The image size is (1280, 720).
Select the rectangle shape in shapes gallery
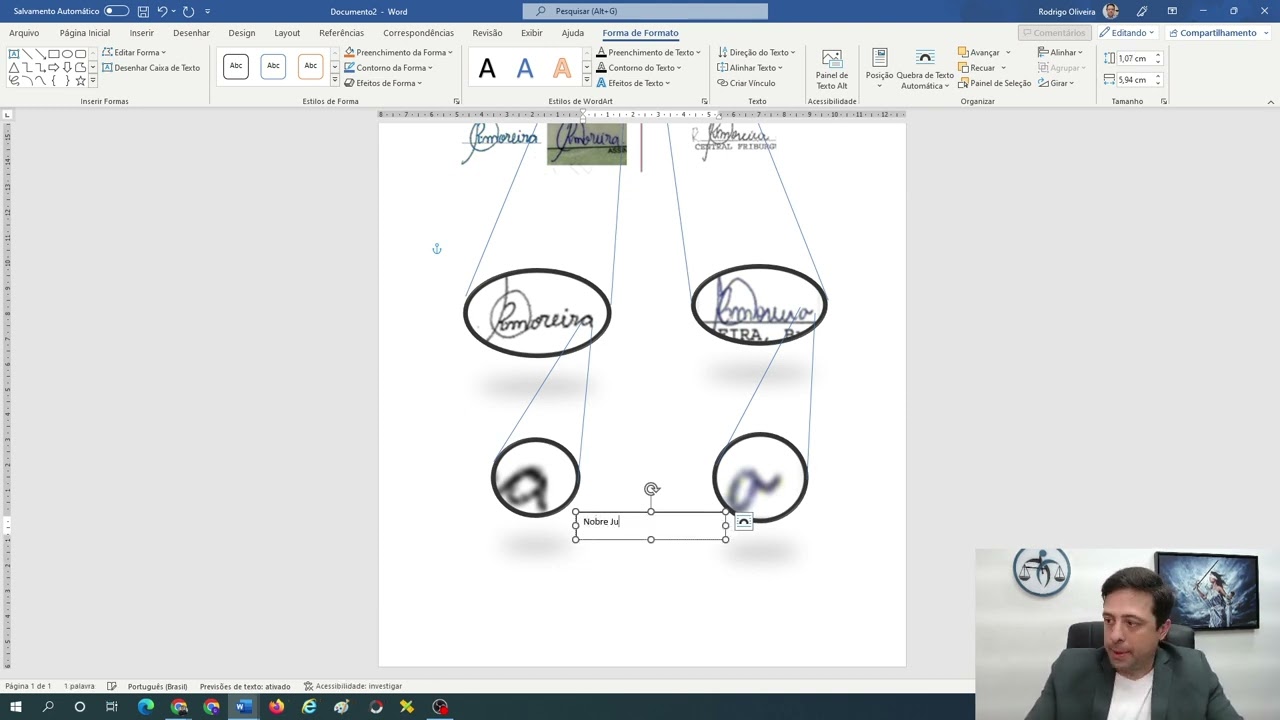54,54
